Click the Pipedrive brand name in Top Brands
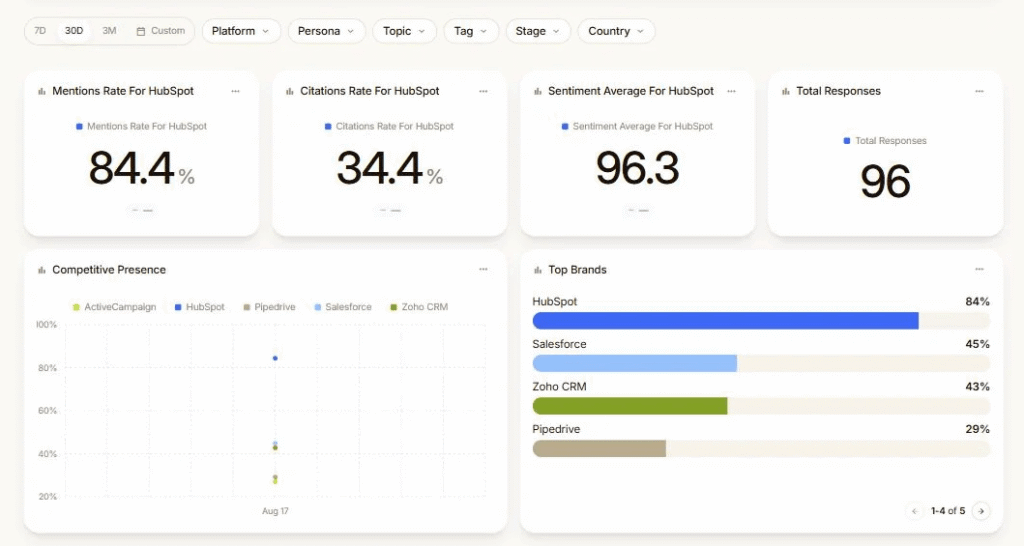The width and height of the screenshot is (1024, 546). (556, 428)
